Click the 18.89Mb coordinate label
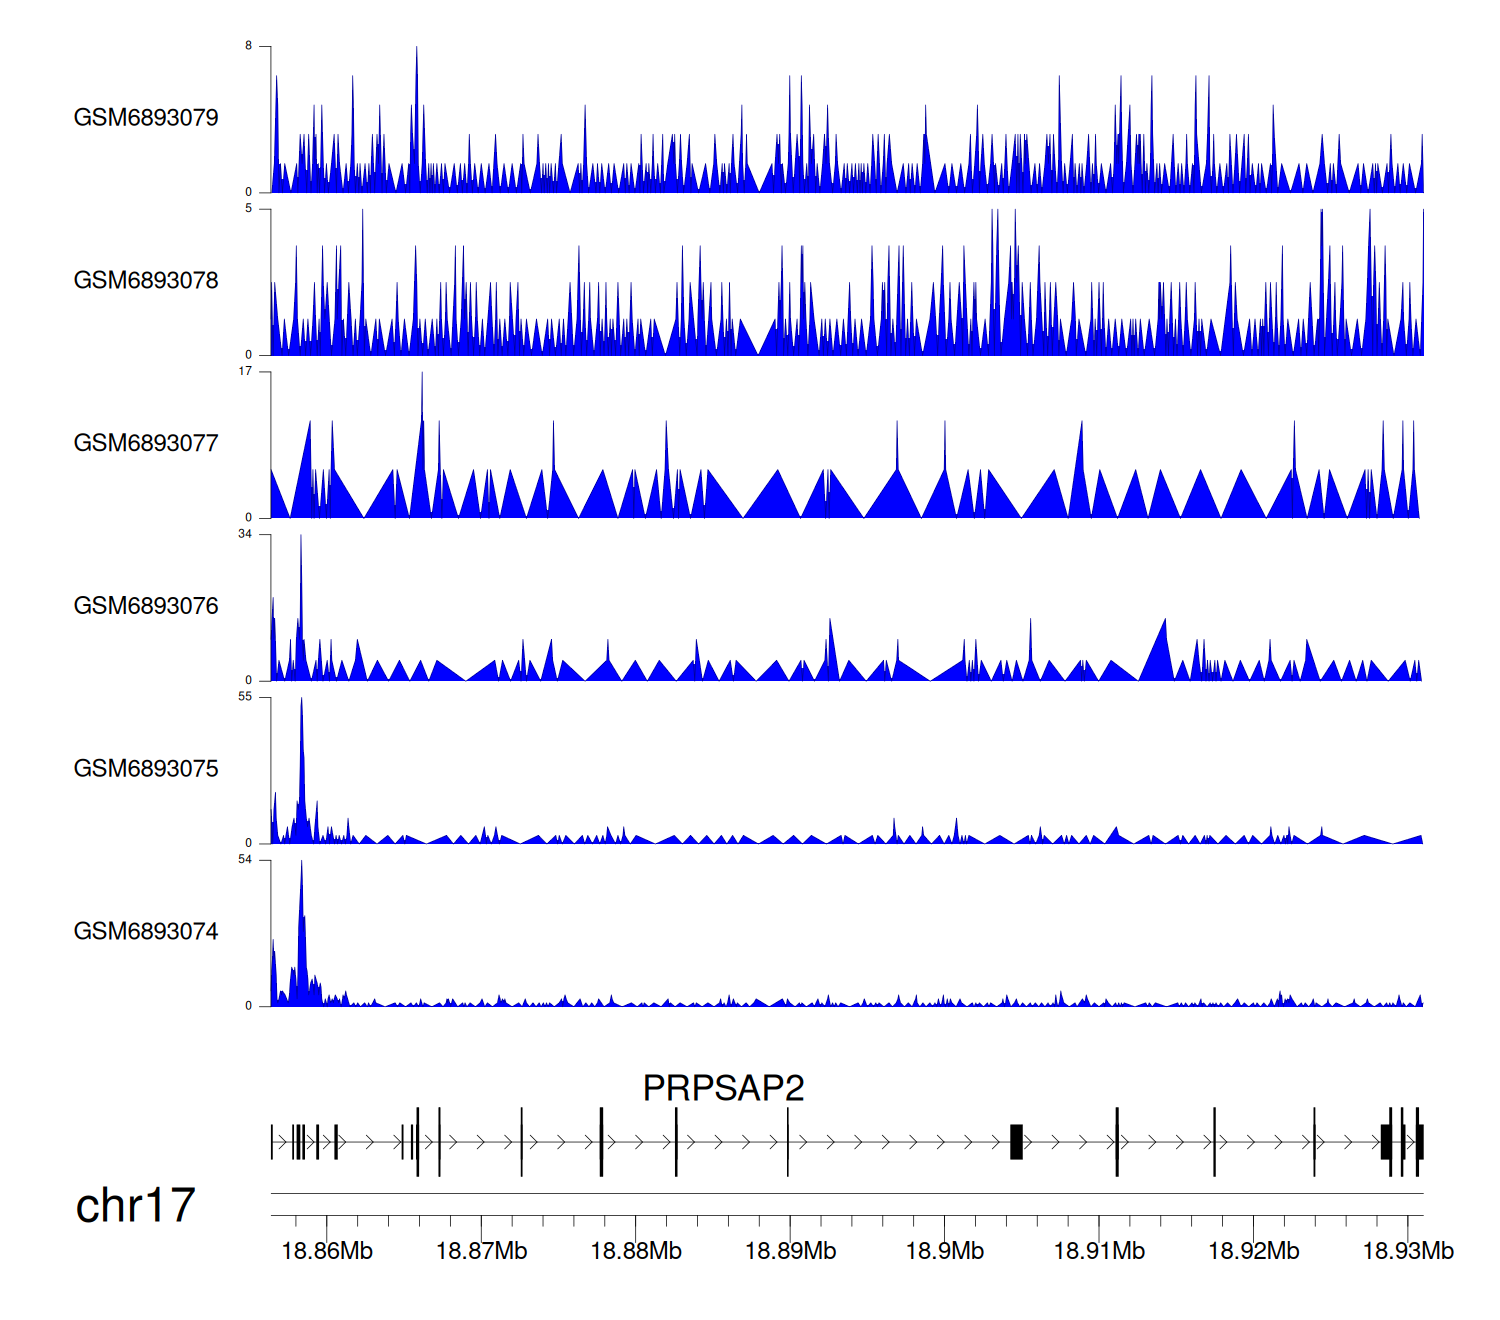Viewport: 1500px width, 1320px height. pos(790,1251)
